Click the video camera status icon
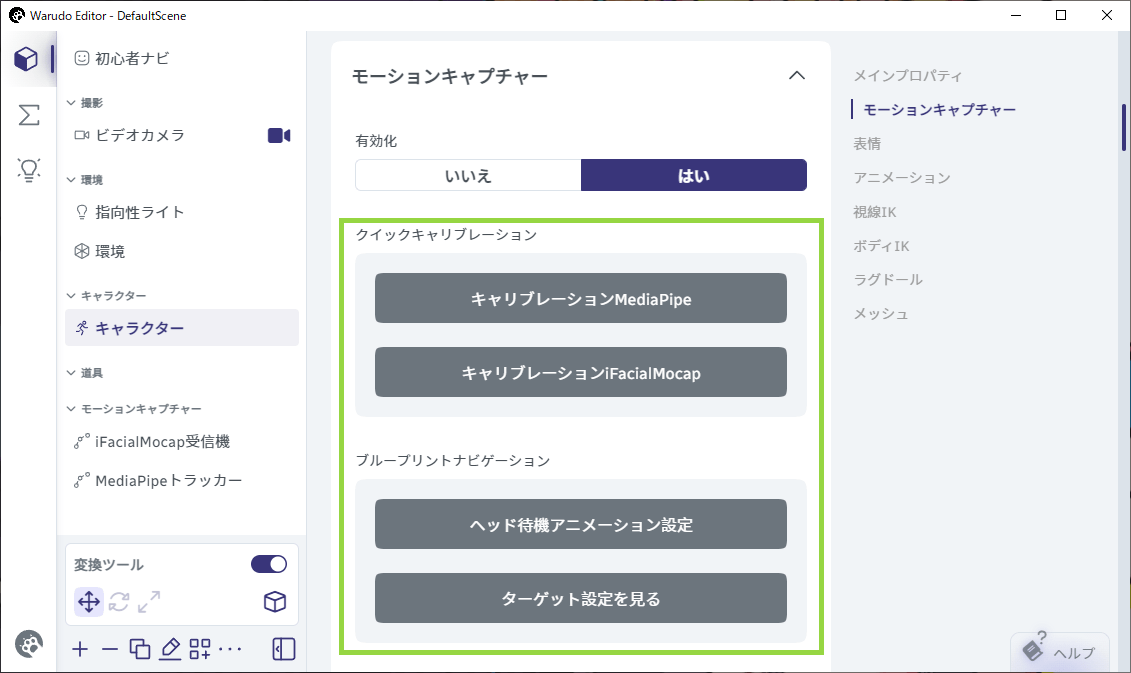The image size is (1131, 673). pyautogui.click(x=279, y=136)
